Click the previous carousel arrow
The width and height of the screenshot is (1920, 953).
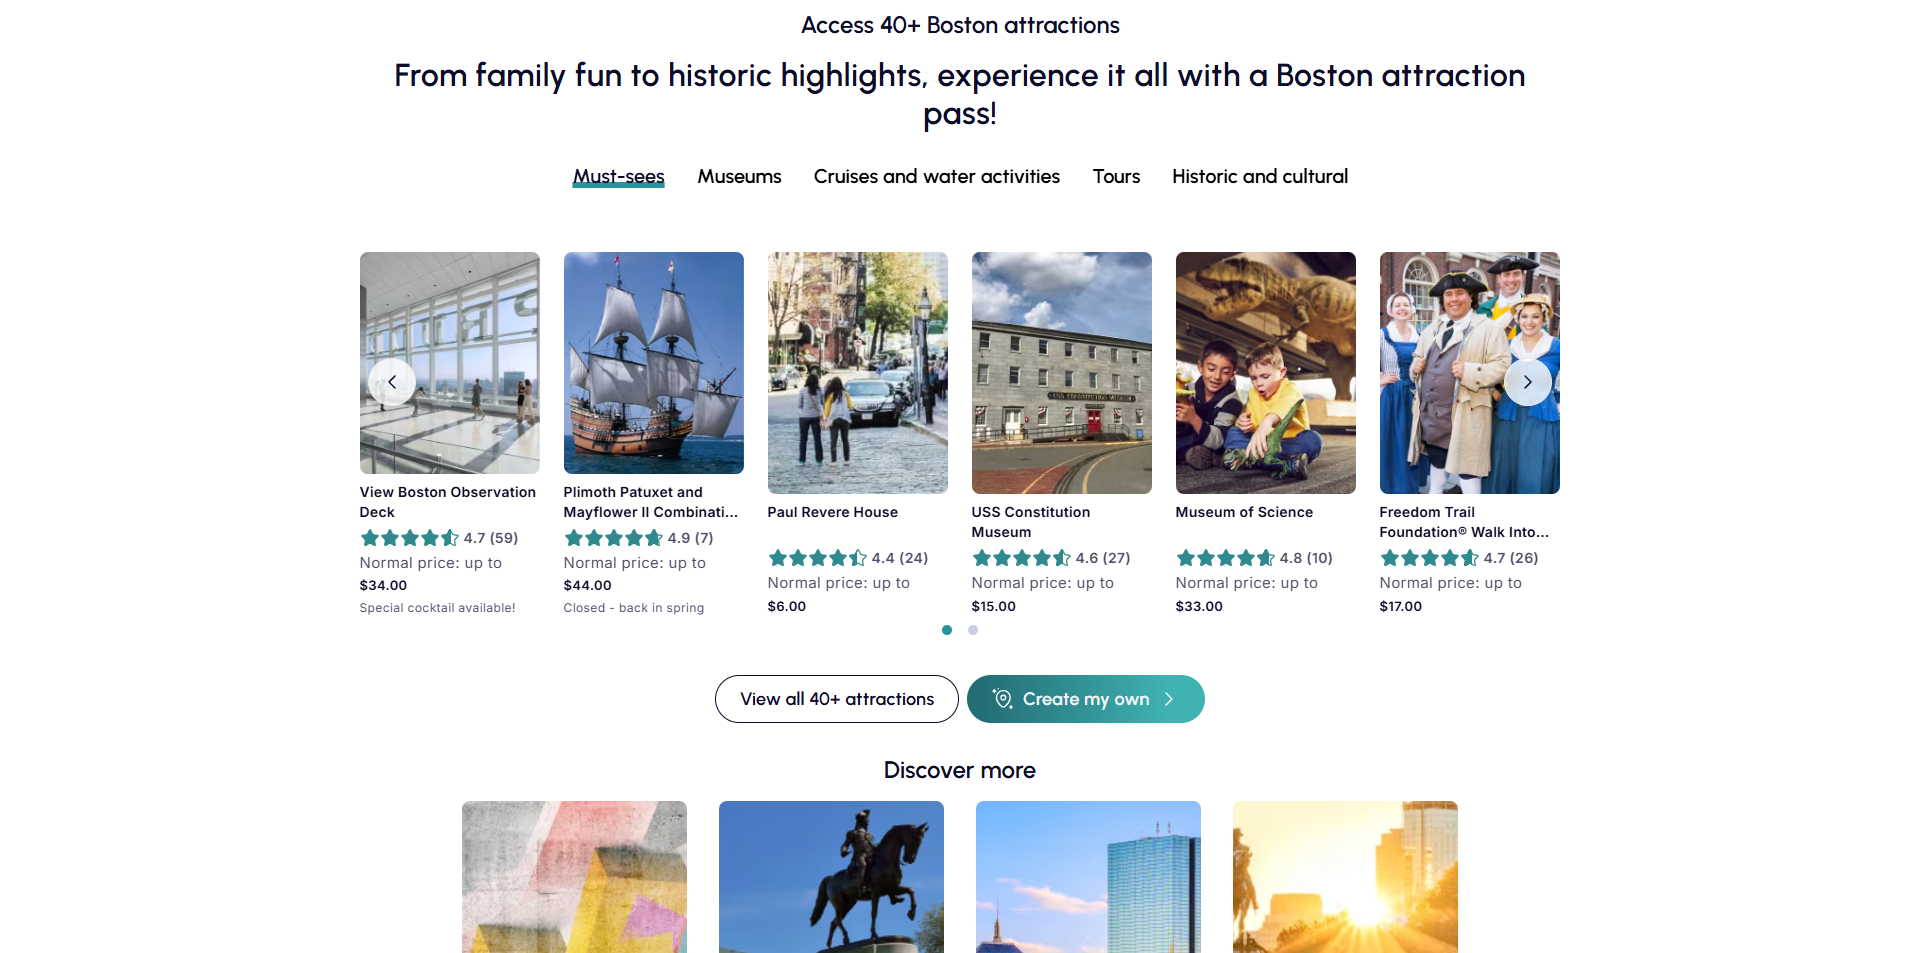[392, 382]
